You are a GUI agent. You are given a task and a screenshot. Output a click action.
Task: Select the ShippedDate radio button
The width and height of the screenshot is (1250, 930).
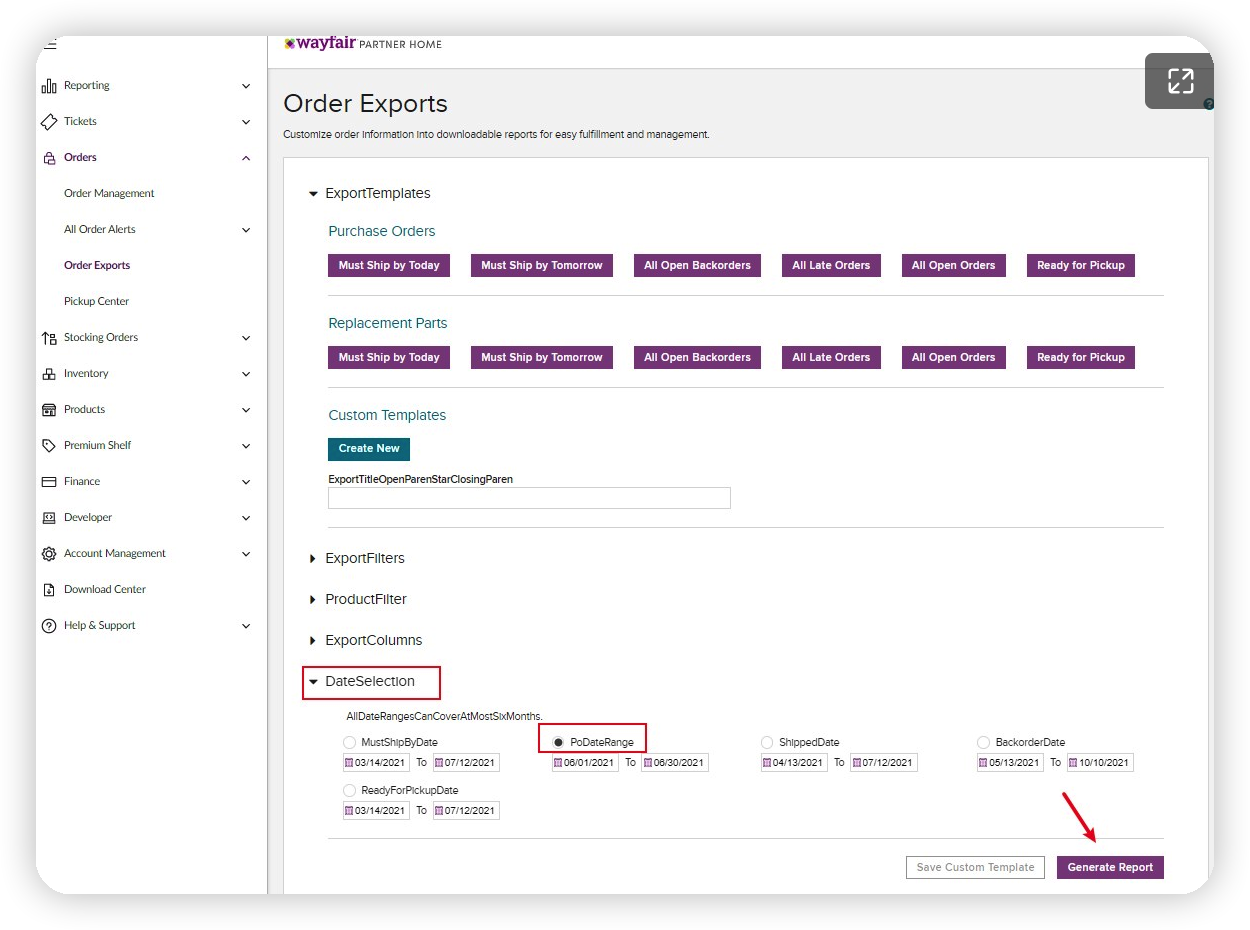pyautogui.click(x=767, y=743)
